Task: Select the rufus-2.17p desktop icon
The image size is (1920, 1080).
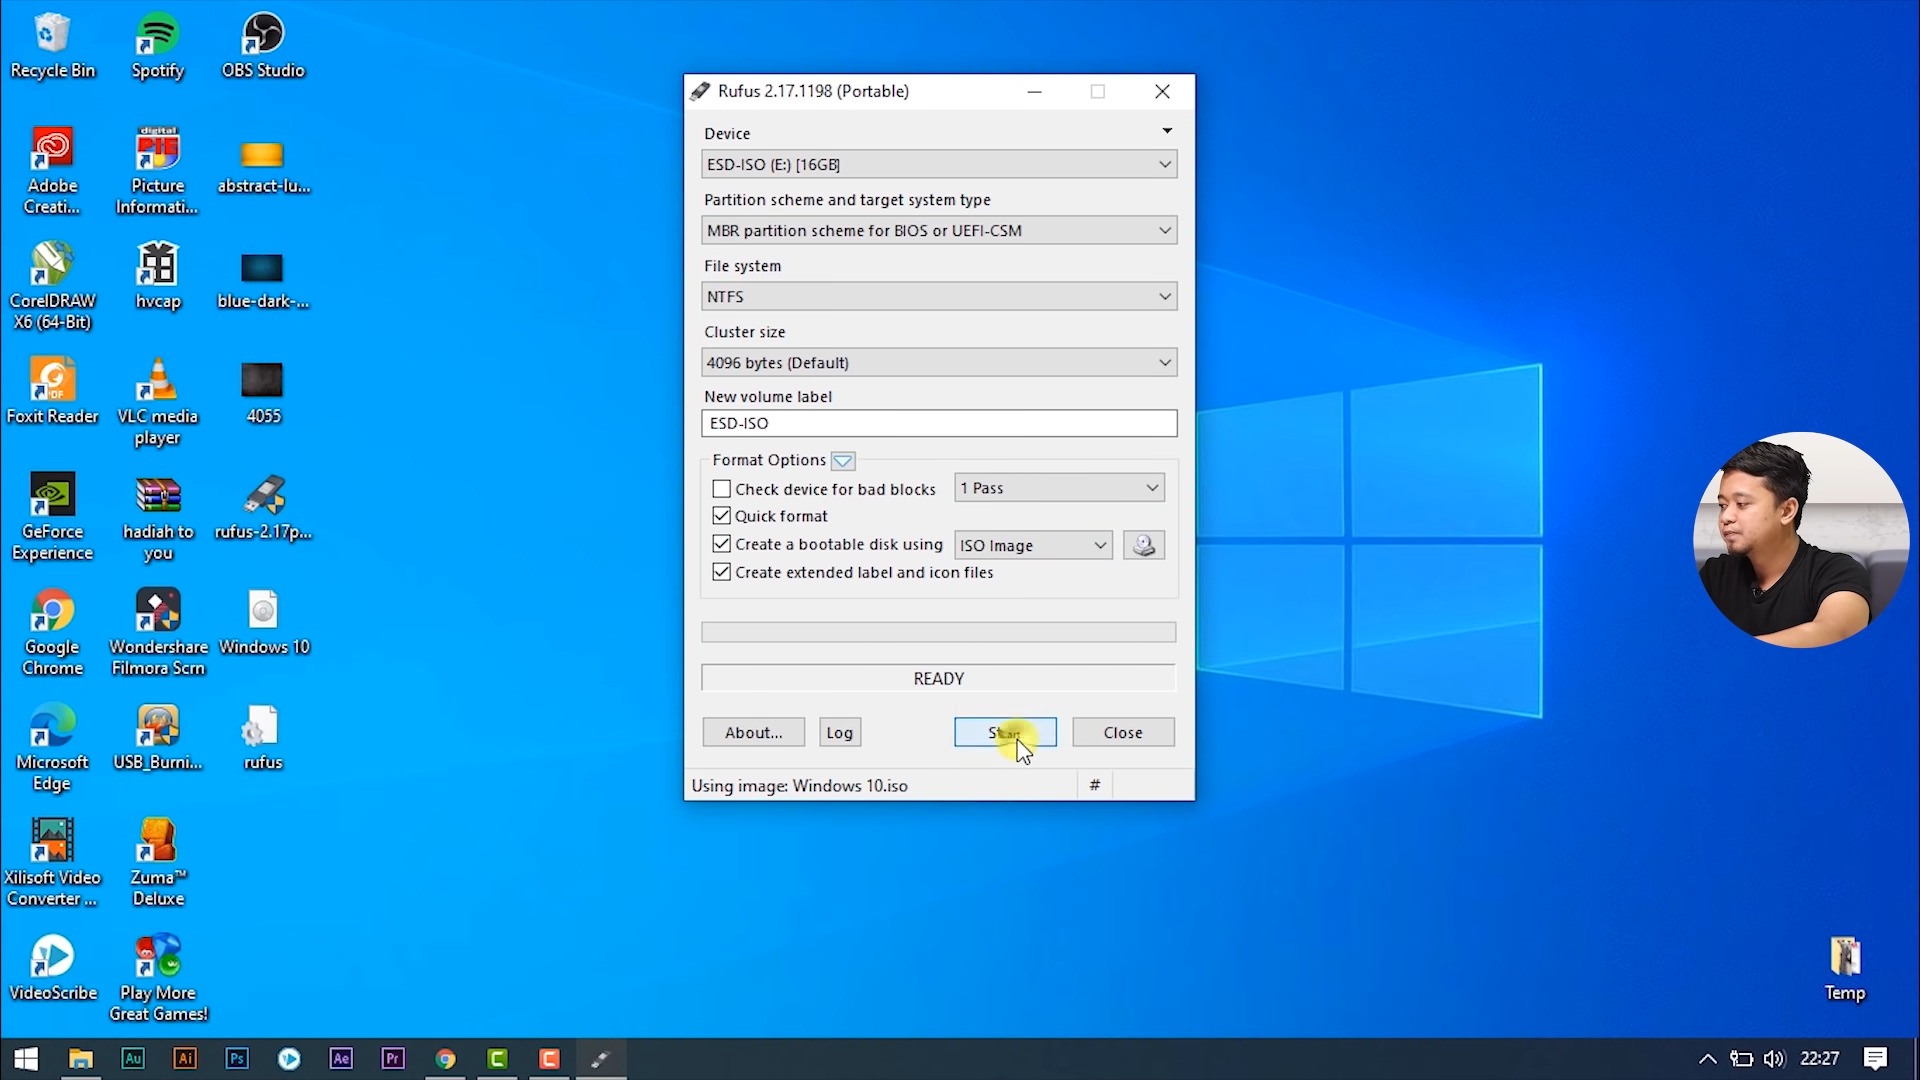Action: click(x=263, y=507)
